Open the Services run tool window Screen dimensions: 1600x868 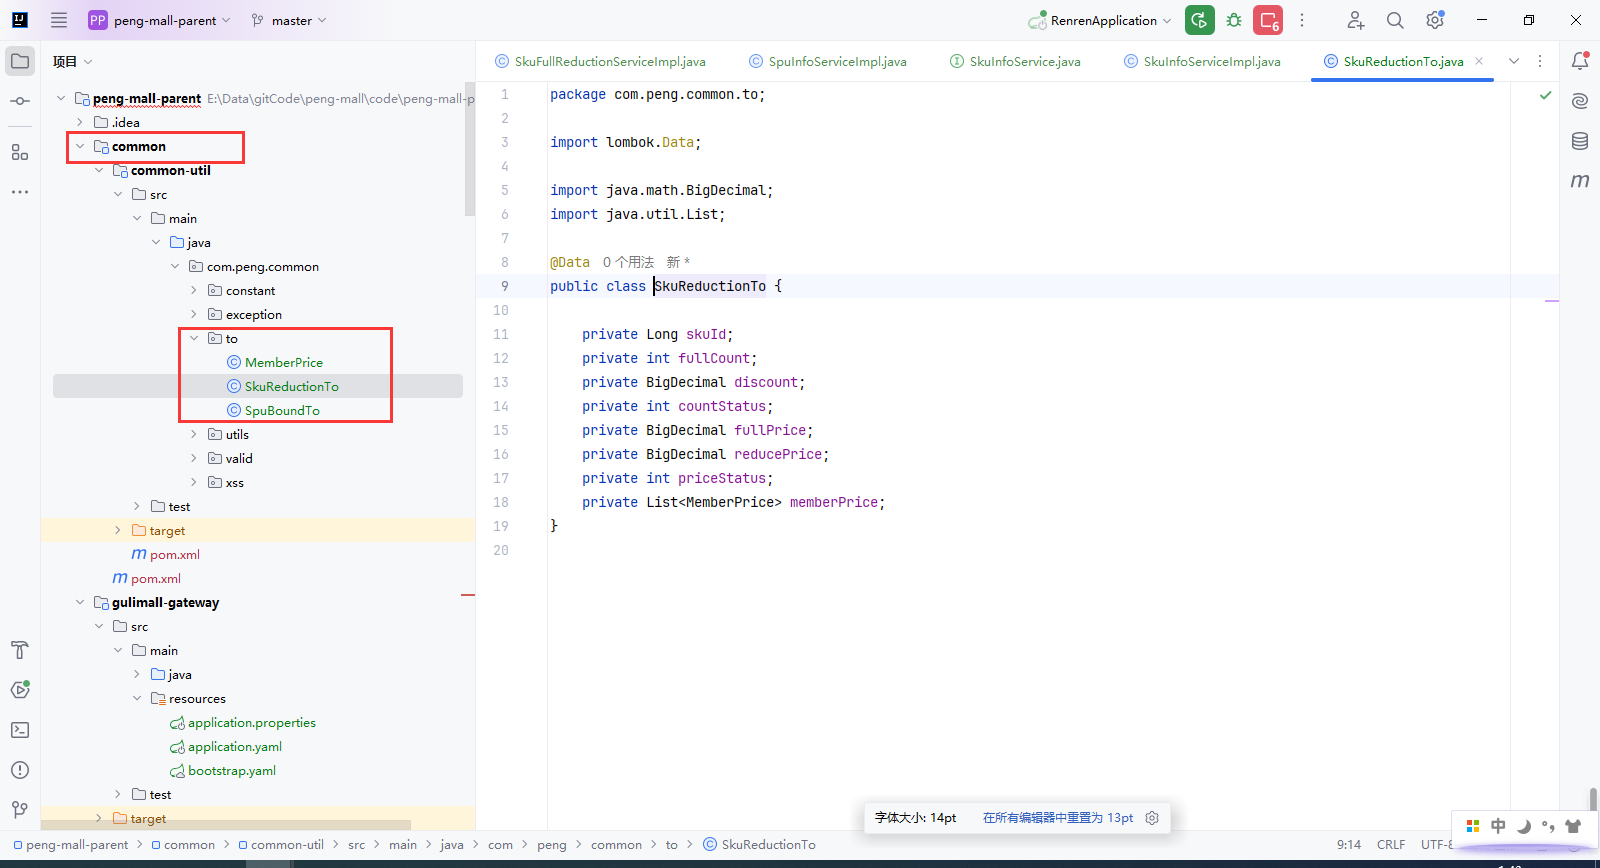(x=20, y=690)
